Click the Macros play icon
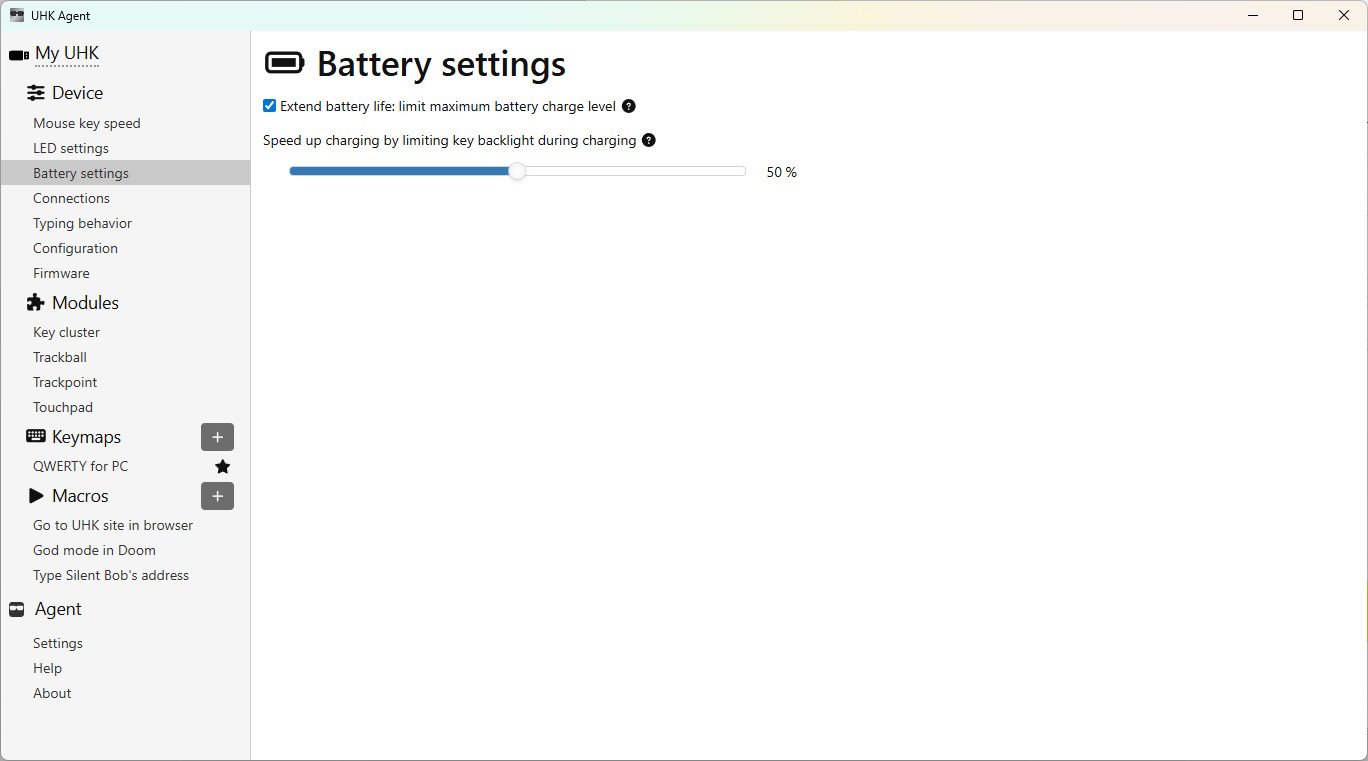Screen dimensions: 1368x761 (36, 495)
